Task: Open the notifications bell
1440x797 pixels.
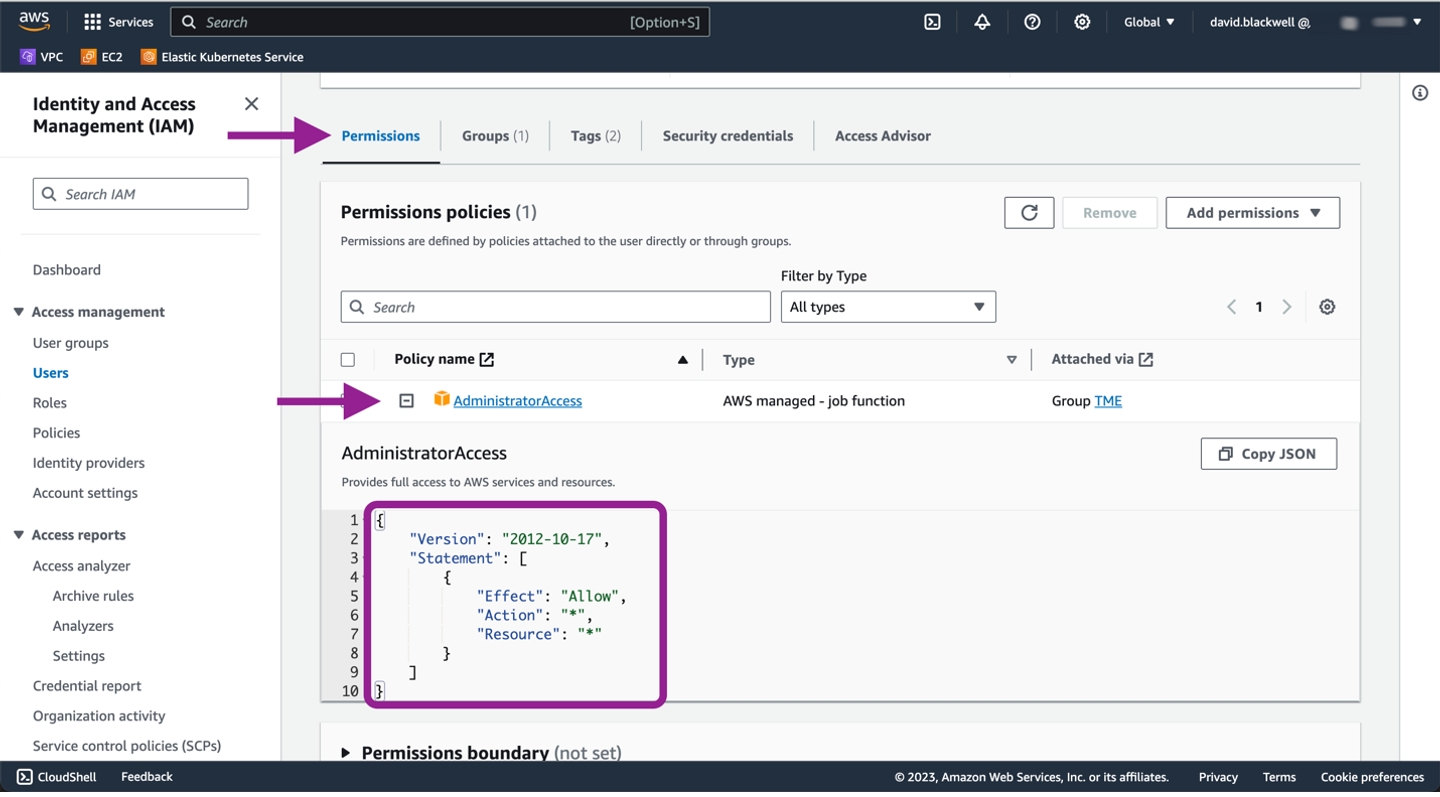Action: (982, 22)
